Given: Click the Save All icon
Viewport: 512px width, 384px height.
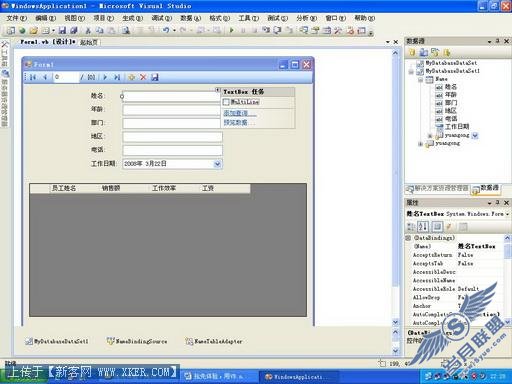Looking at the screenshot, I should (x=74, y=31).
